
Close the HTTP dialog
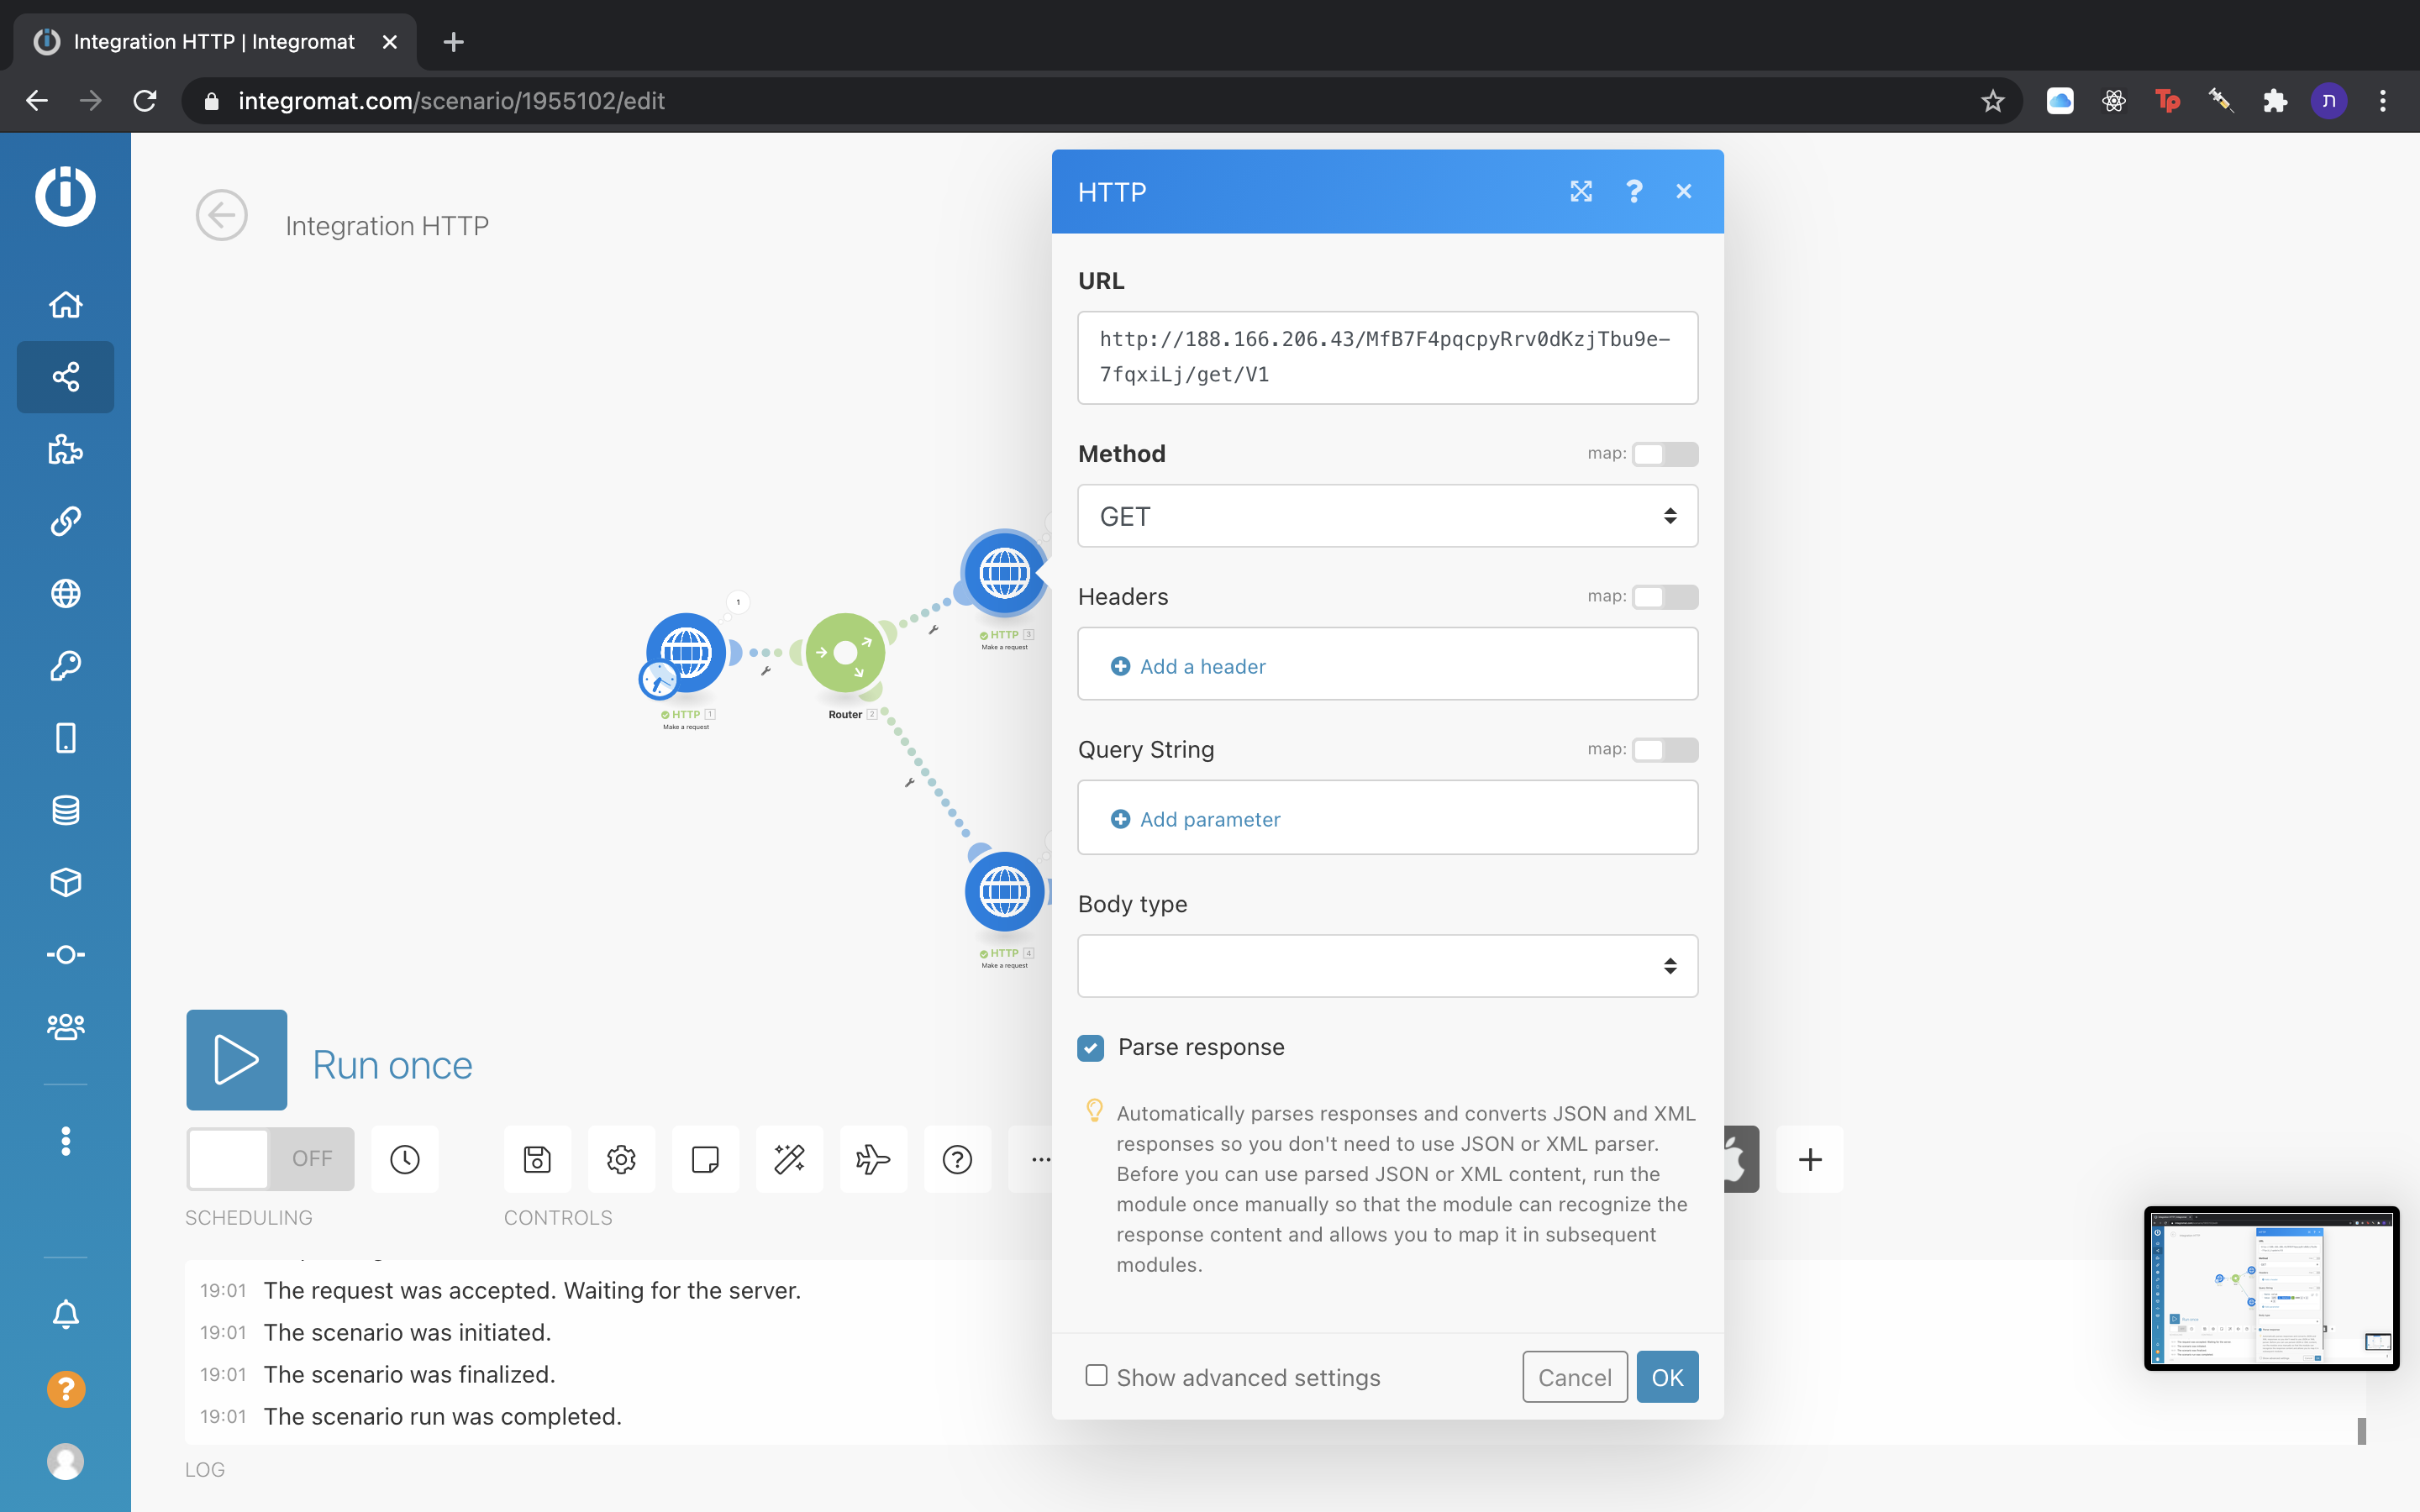1684,191
